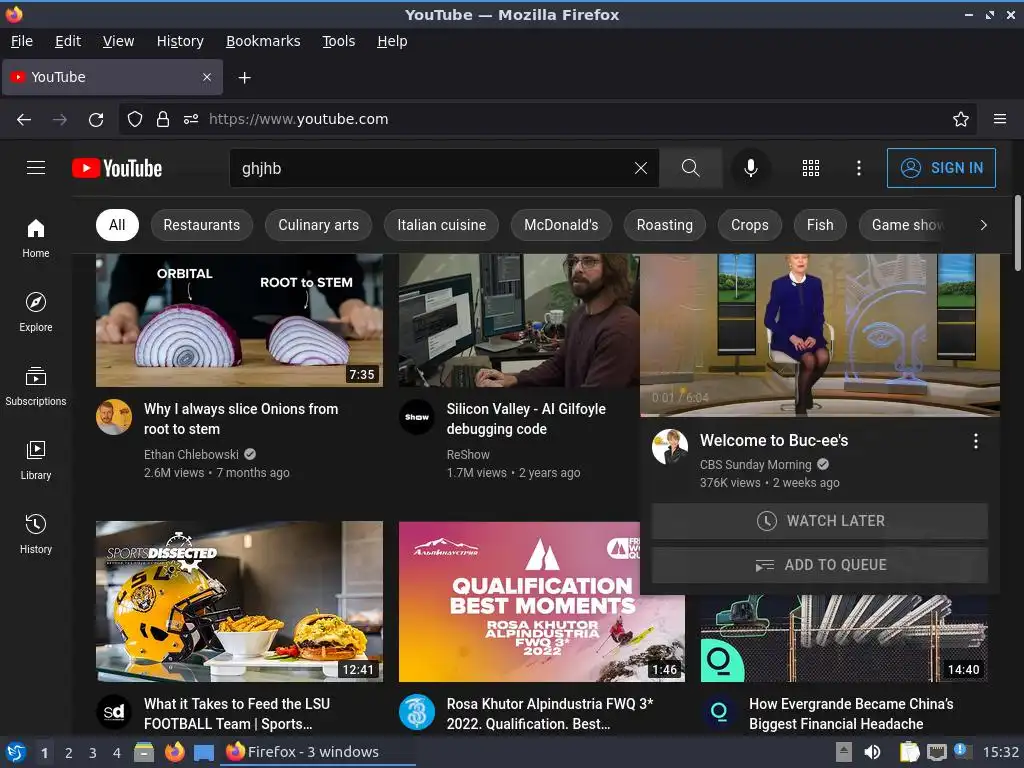Go back with the browser back arrow
Viewport: 1024px width, 768px height.
24,119
